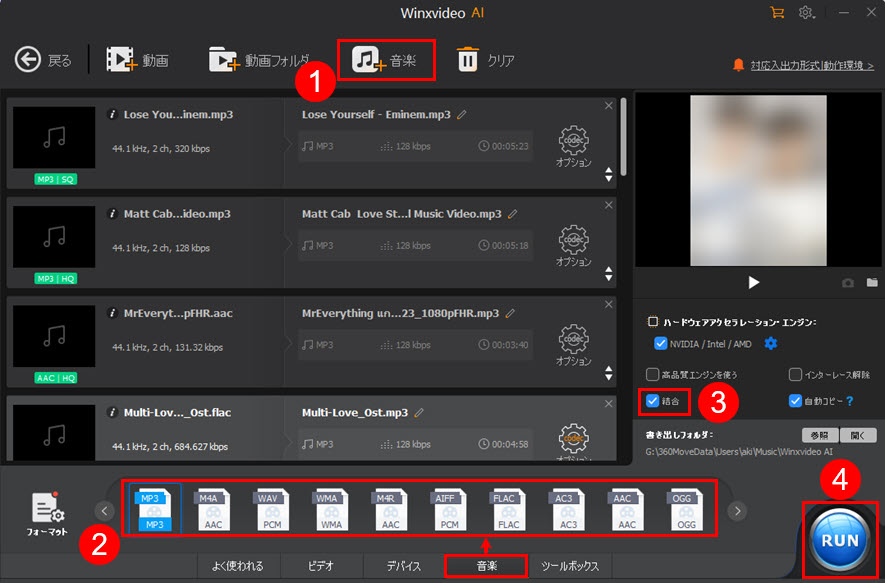Click thumbnail of Lose You...inem.mp3
This screenshot has height=583, width=885.
tap(54, 137)
